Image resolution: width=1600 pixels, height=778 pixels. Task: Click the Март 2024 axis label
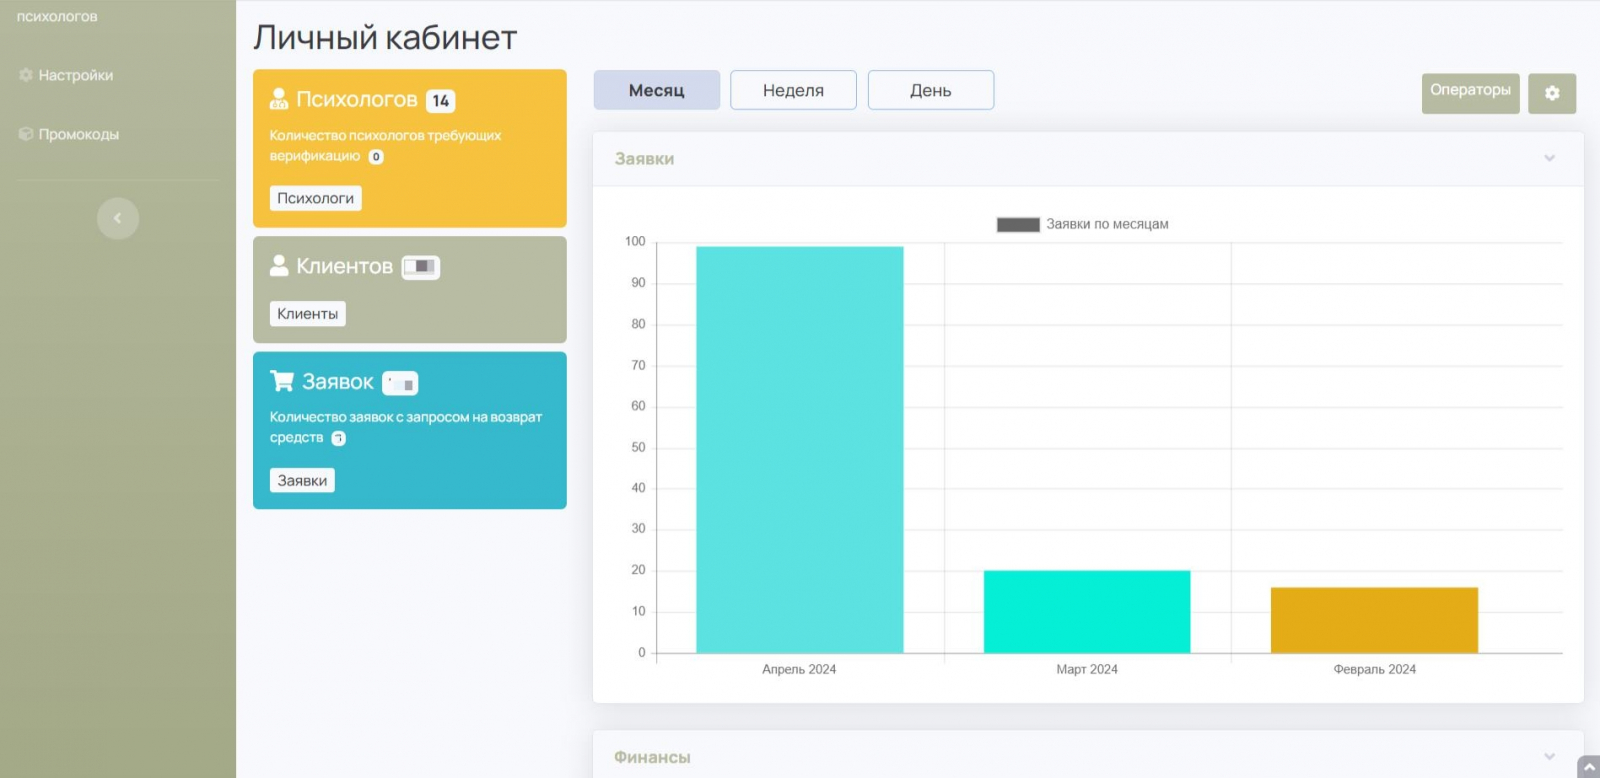[1087, 670]
